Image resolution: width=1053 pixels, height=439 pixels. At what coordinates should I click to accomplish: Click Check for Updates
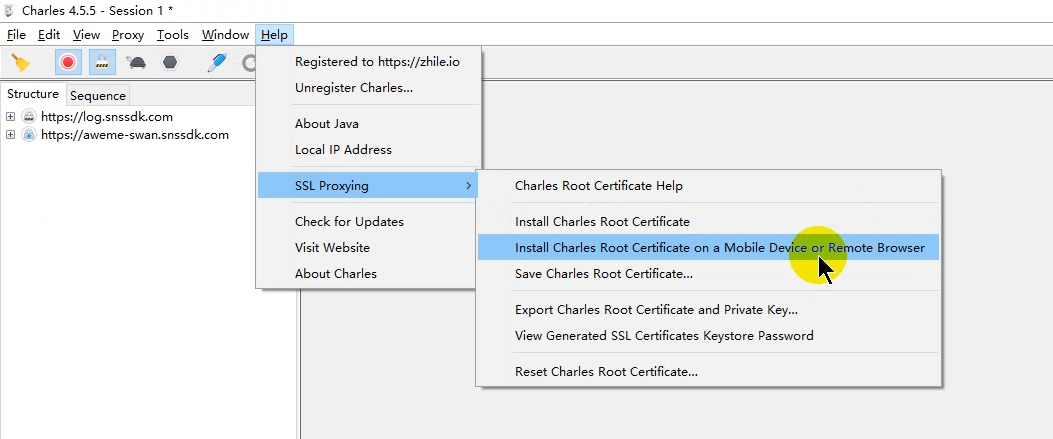coord(349,221)
